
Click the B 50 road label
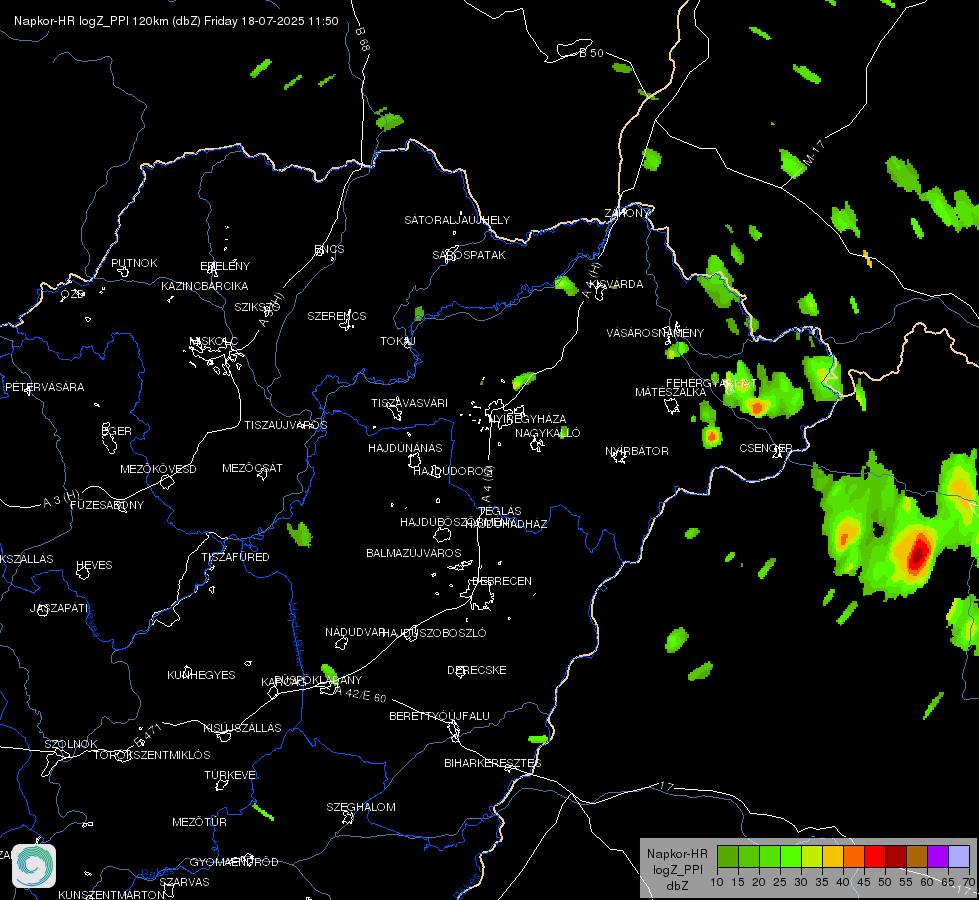point(591,53)
